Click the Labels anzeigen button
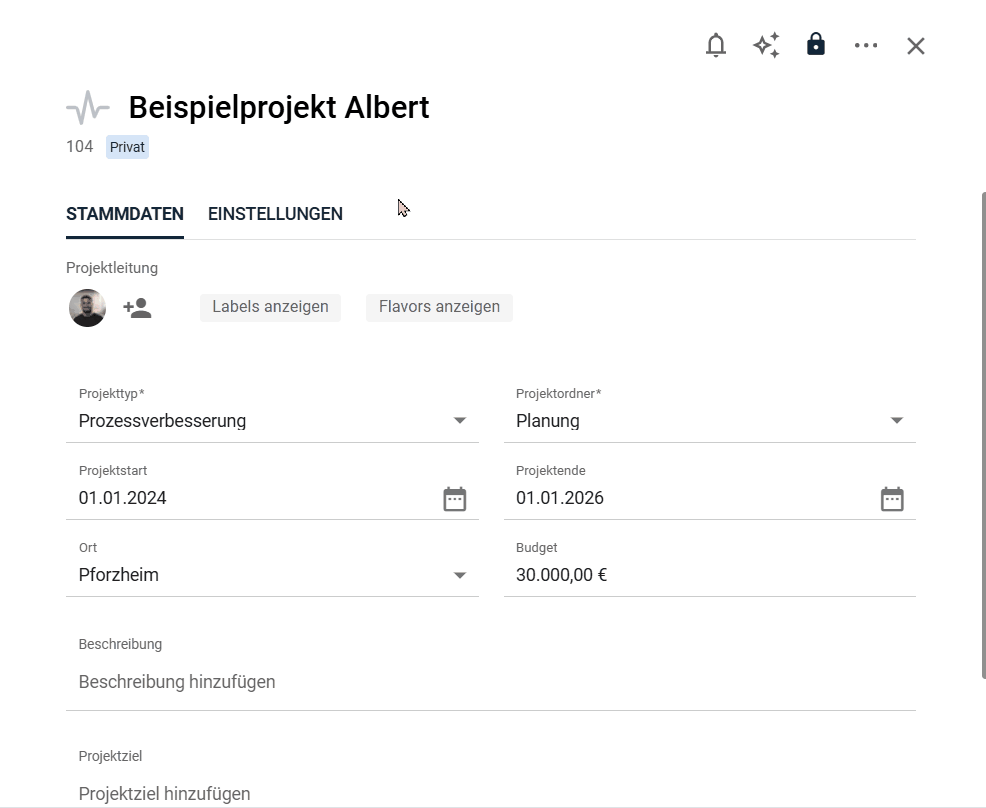 tap(270, 307)
